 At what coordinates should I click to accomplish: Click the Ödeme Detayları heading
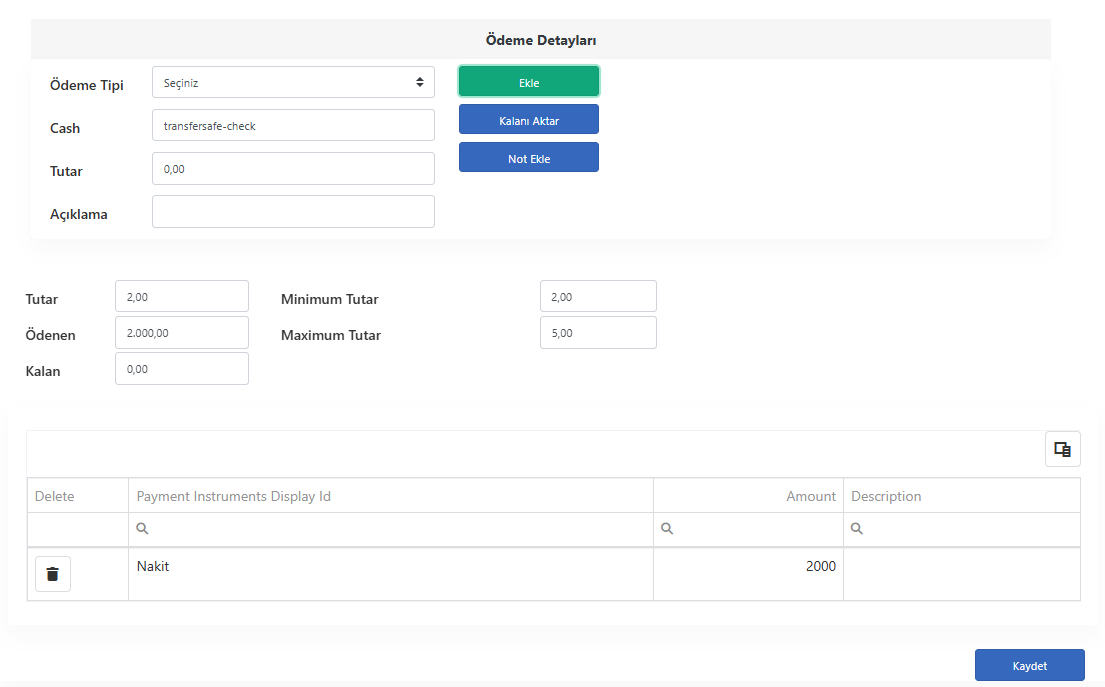tap(541, 40)
